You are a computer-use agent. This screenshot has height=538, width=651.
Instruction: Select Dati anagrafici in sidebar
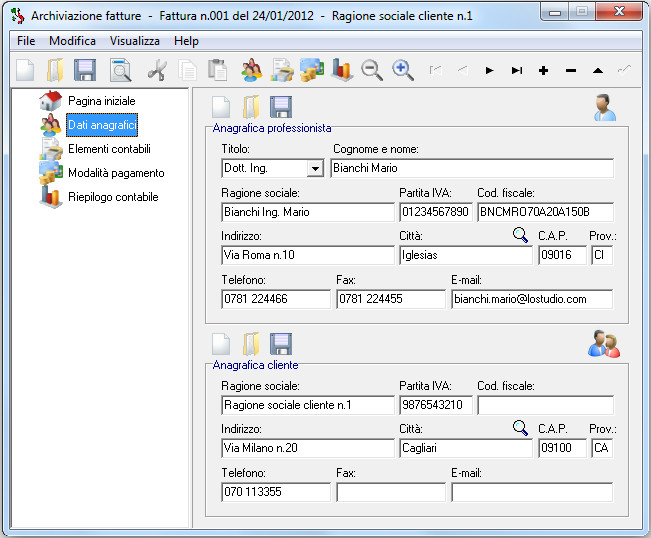[x=102, y=125]
